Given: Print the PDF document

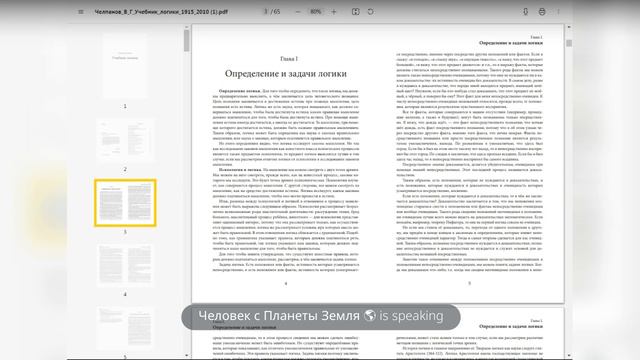Looking at the screenshot, I should tap(542, 12).
